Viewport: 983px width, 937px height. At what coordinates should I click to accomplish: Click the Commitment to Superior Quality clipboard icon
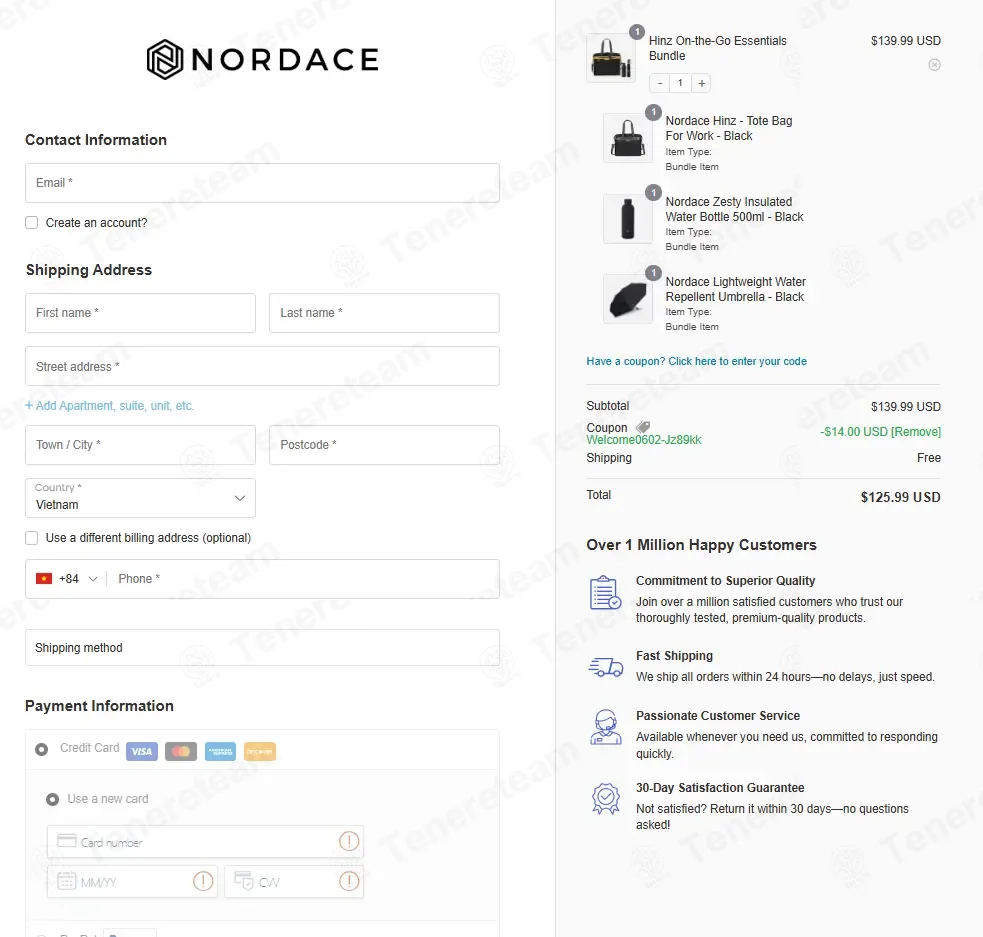(606, 592)
